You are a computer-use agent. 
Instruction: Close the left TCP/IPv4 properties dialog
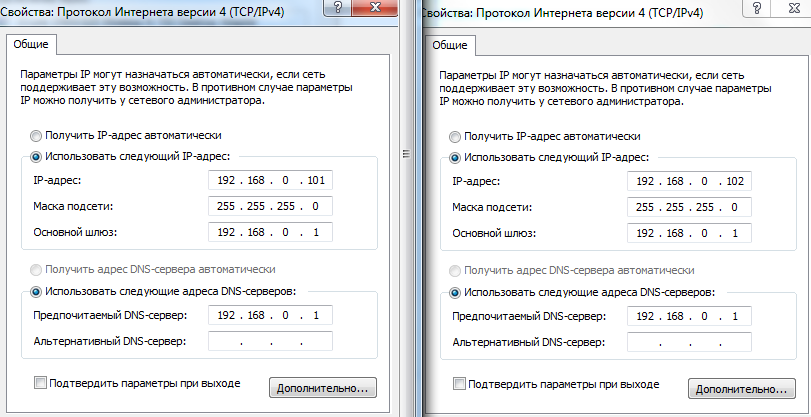point(376,8)
